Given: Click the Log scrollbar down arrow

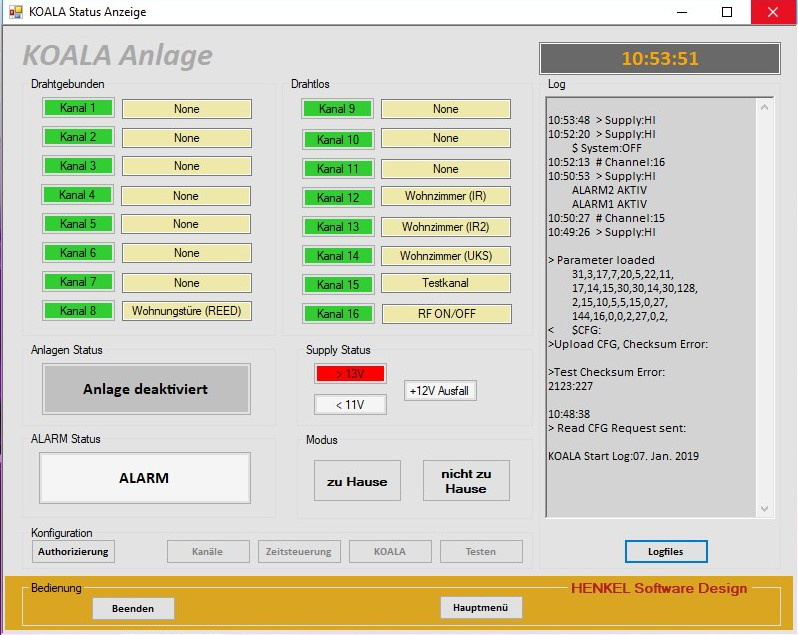Looking at the screenshot, I should coord(765,509).
